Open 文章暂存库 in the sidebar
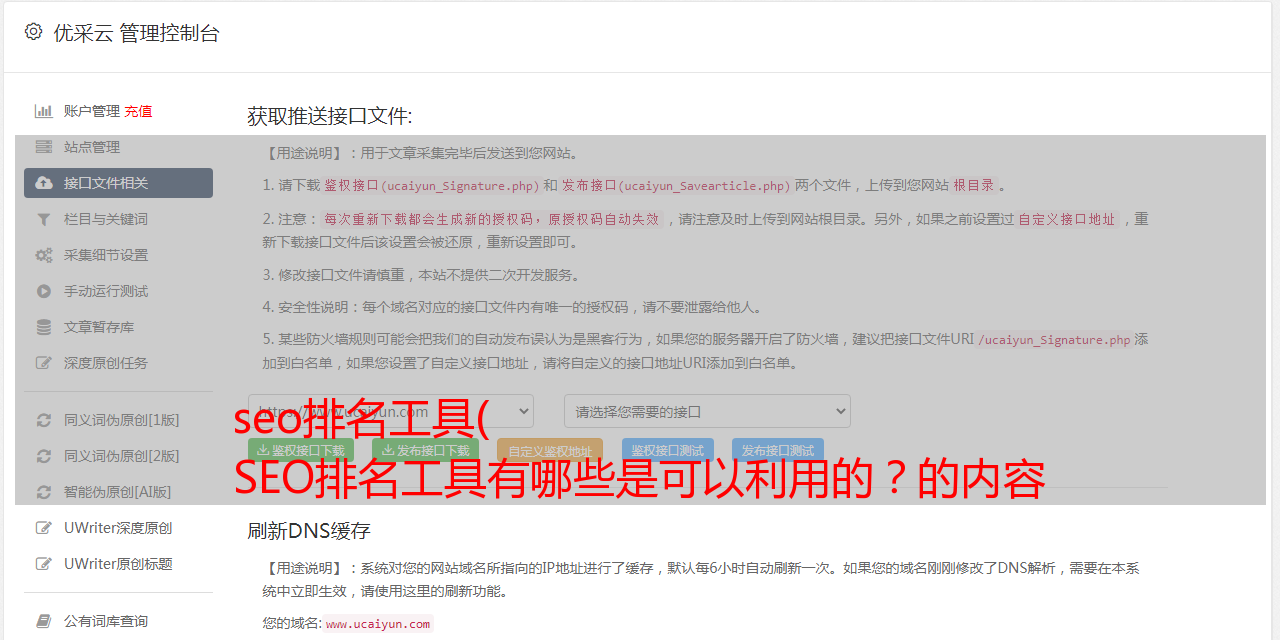 point(118,327)
